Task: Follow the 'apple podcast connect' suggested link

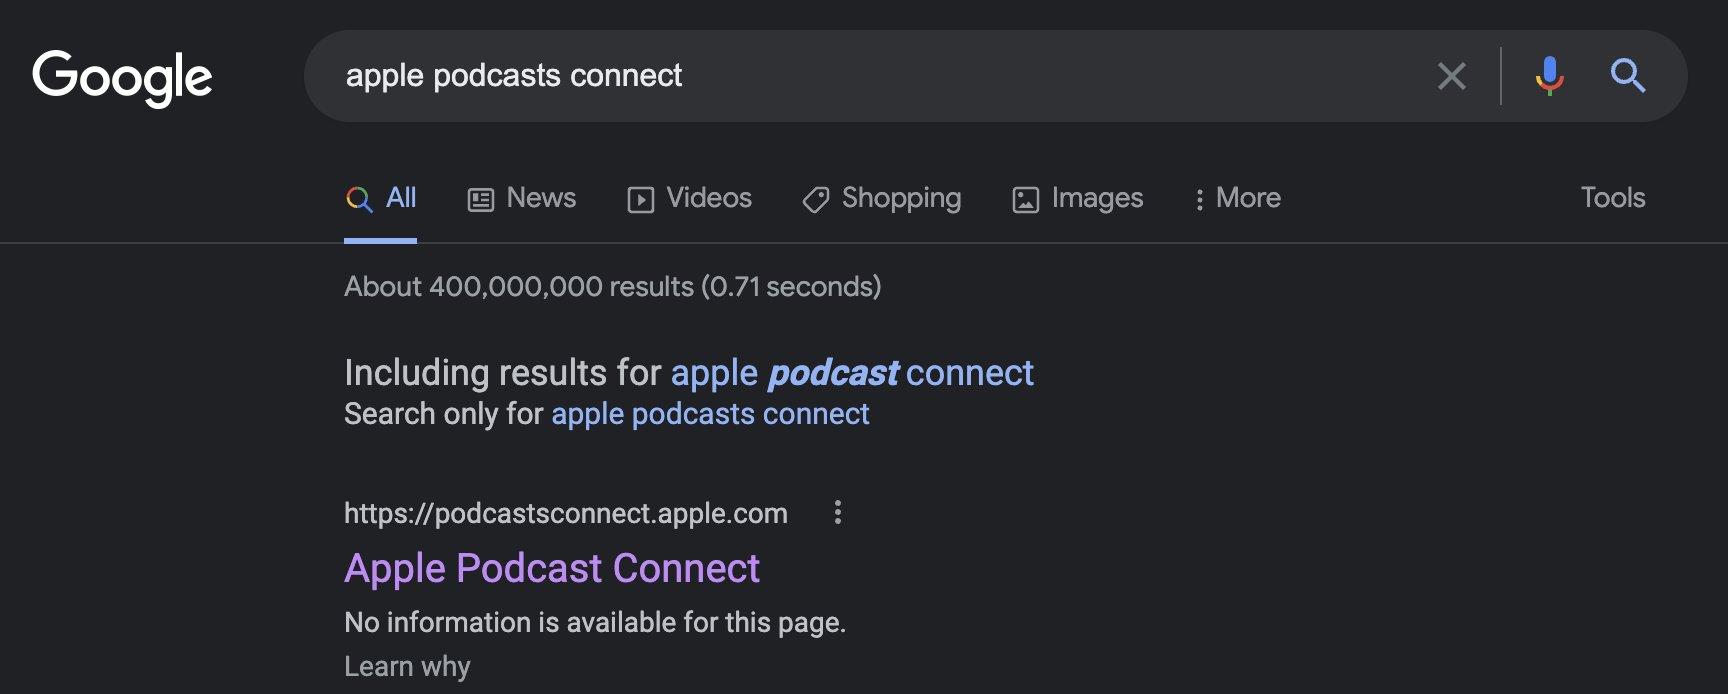Action: [x=852, y=373]
